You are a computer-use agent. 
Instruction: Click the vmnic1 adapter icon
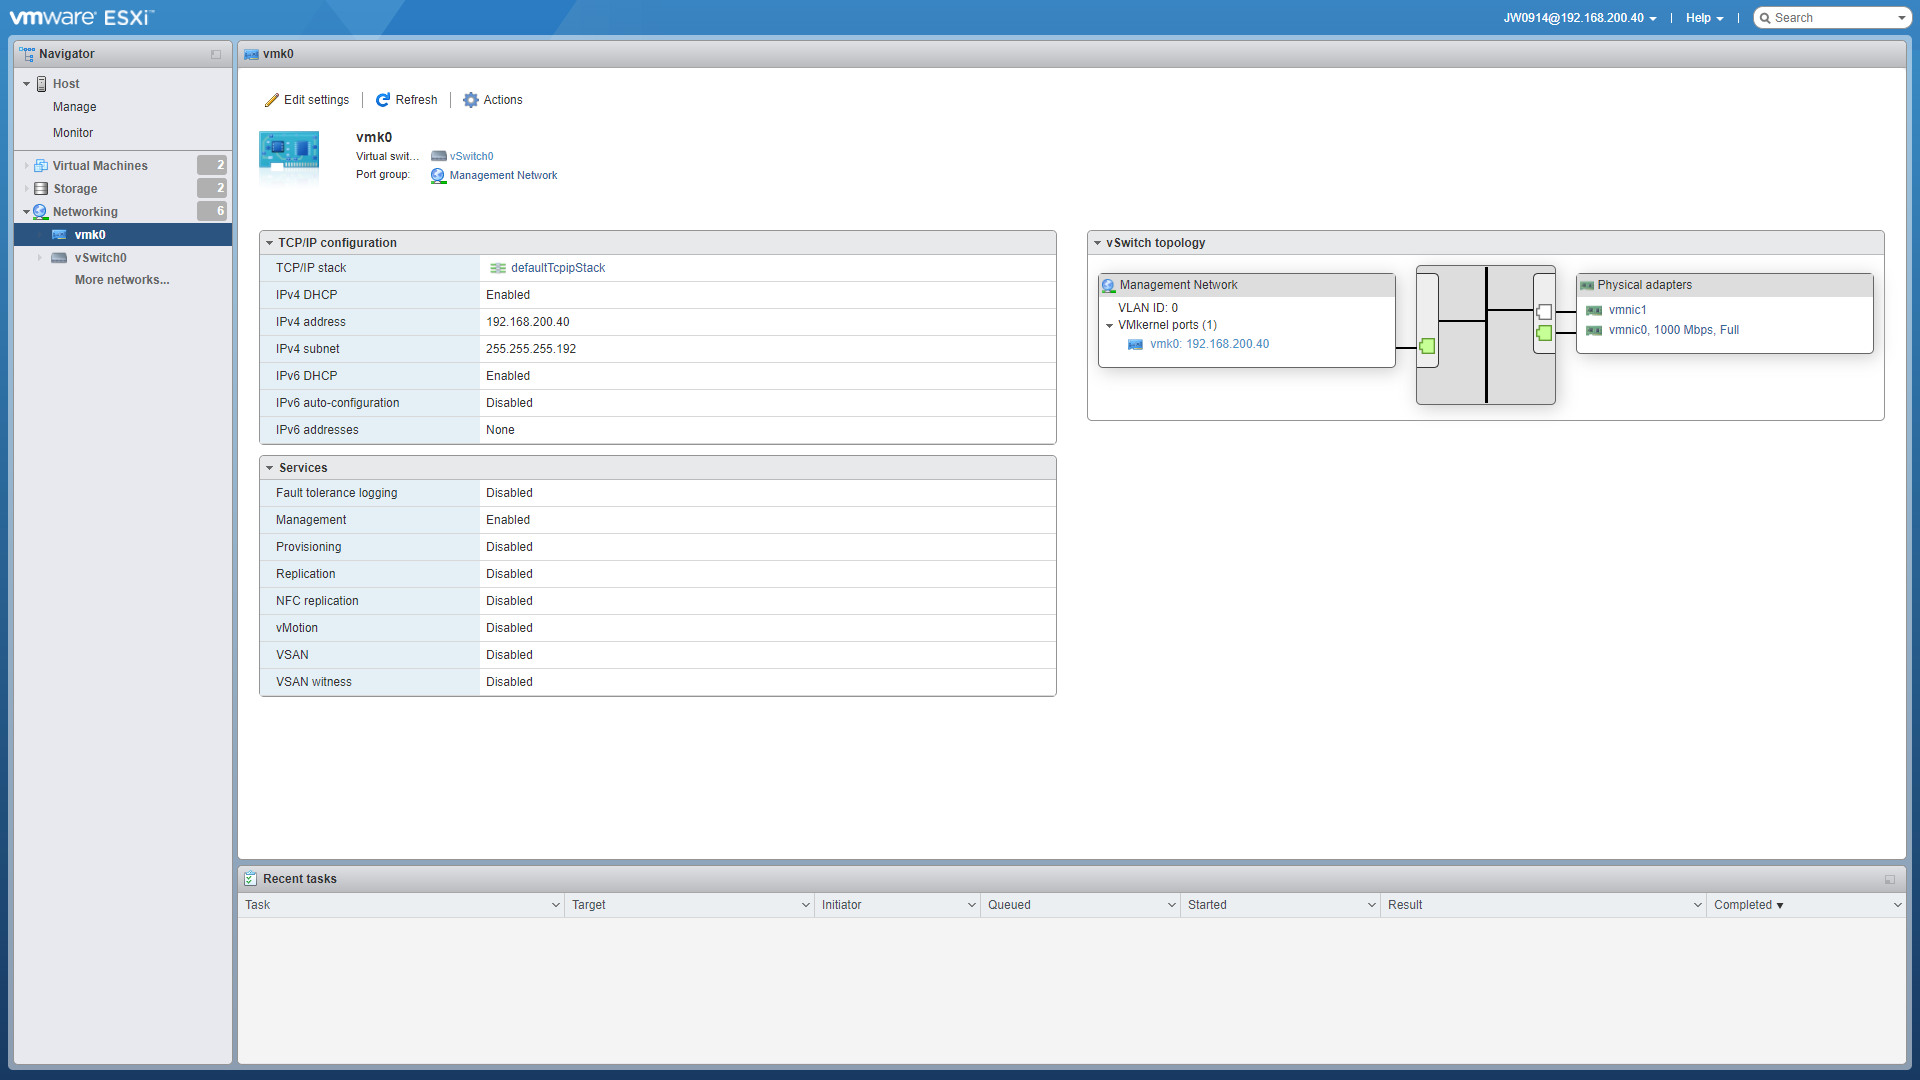pyautogui.click(x=1594, y=311)
